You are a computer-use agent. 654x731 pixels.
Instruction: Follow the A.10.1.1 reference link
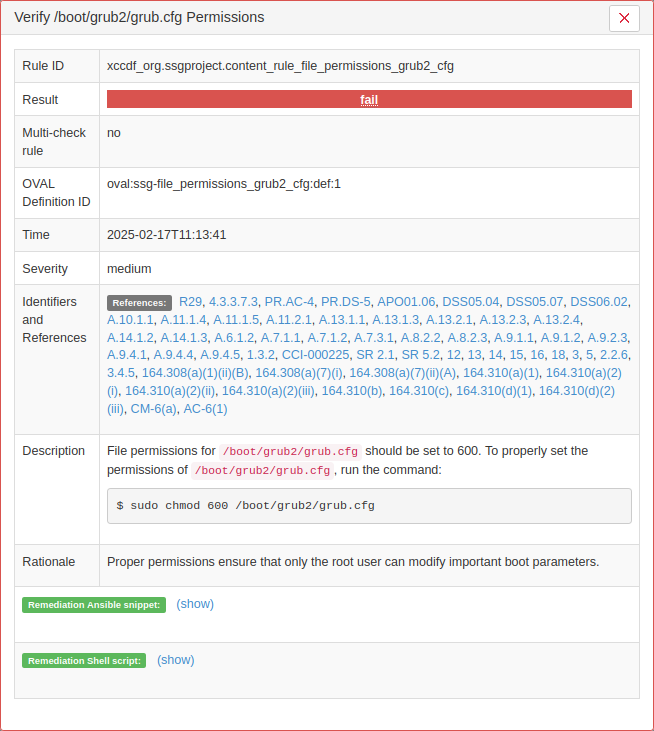(x=130, y=319)
